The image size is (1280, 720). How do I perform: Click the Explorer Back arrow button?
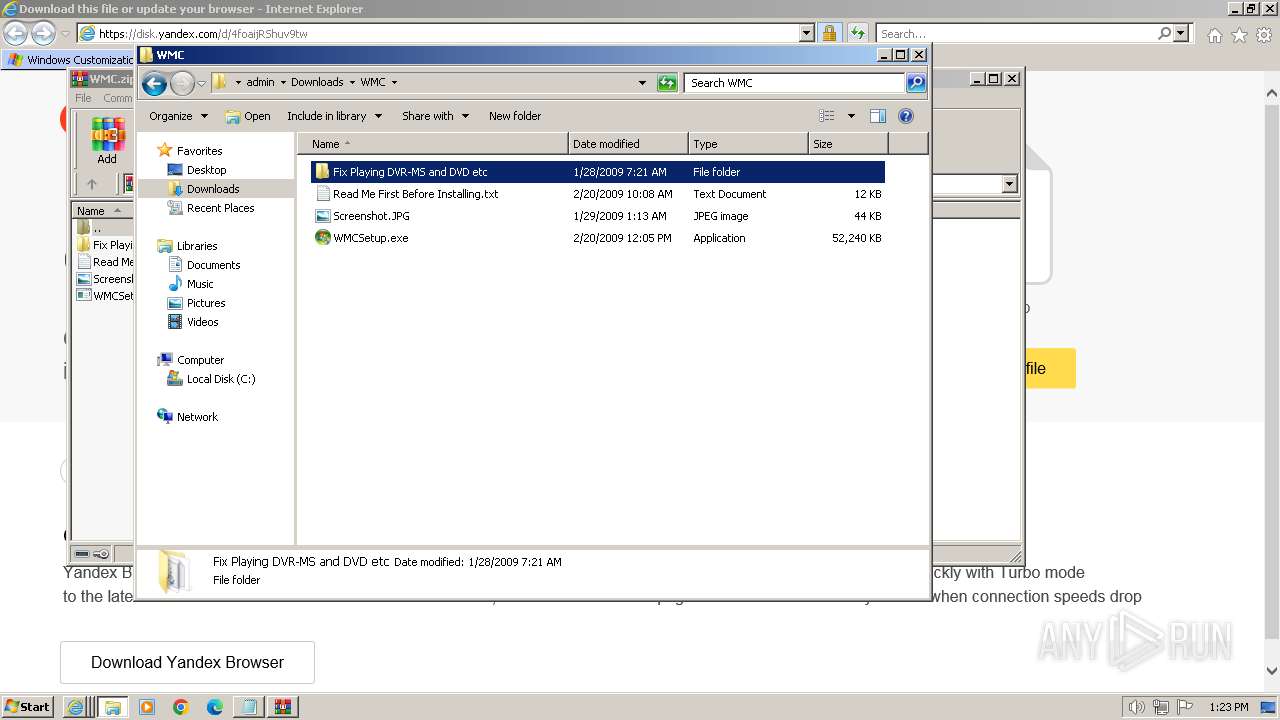tap(154, 83)
